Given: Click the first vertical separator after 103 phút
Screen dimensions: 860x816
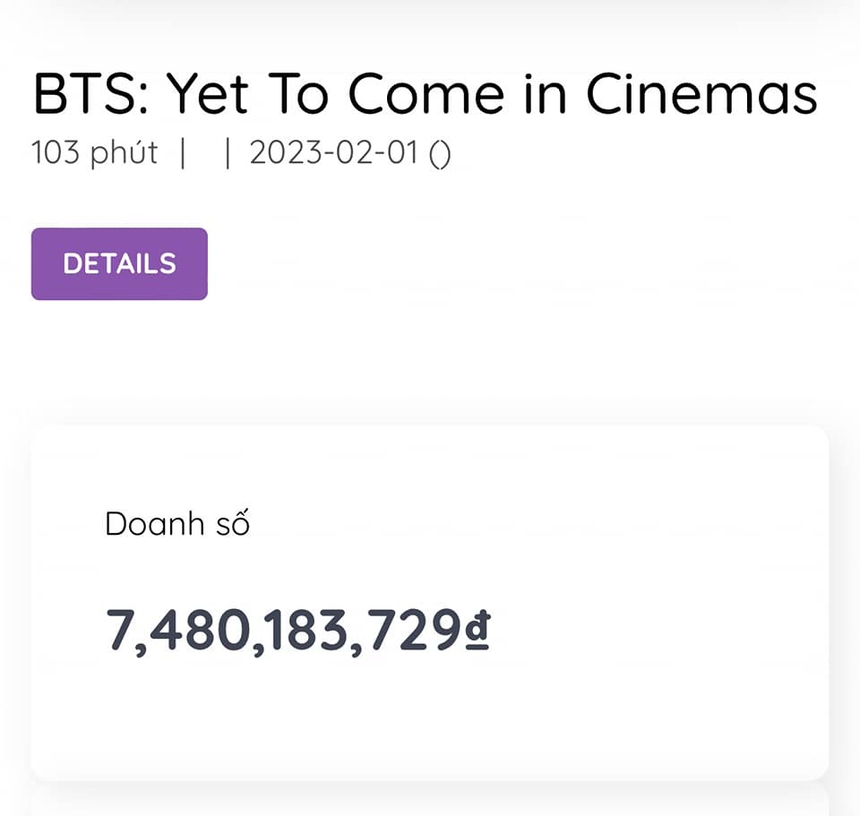Looking at the screenshot, I should point(182,155).
